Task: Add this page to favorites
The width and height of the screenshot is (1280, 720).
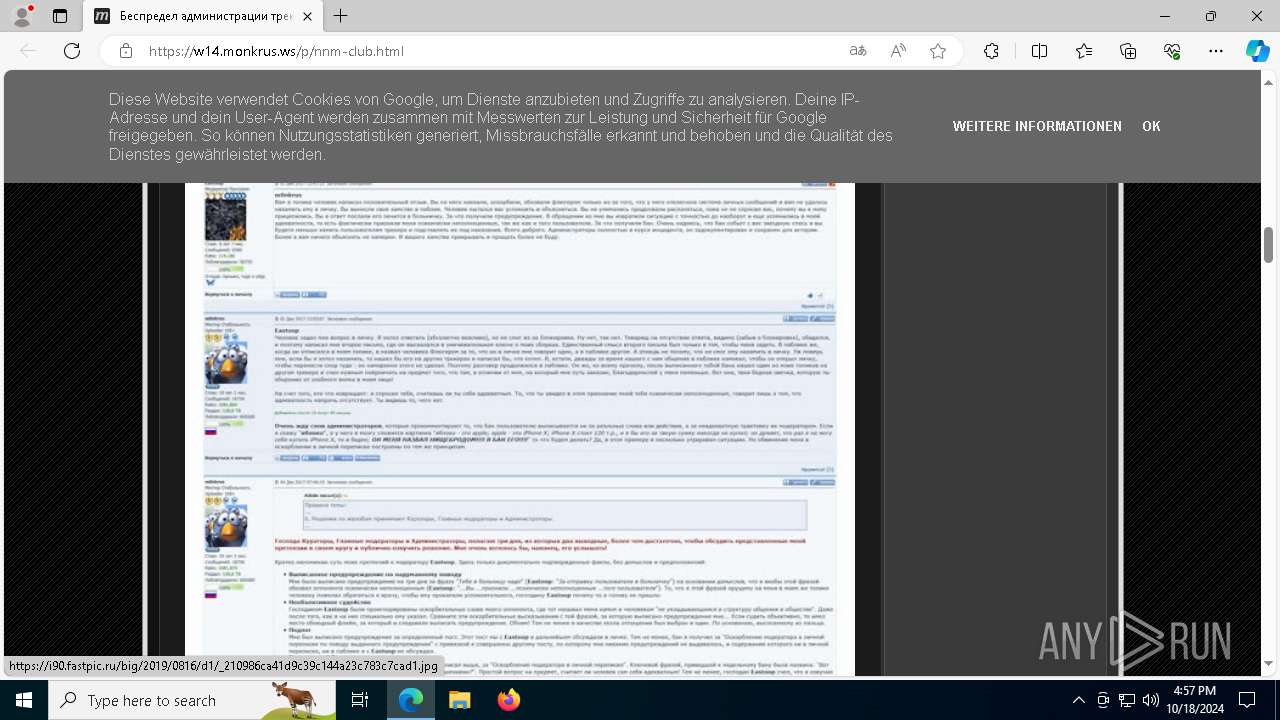Action: 938,51
